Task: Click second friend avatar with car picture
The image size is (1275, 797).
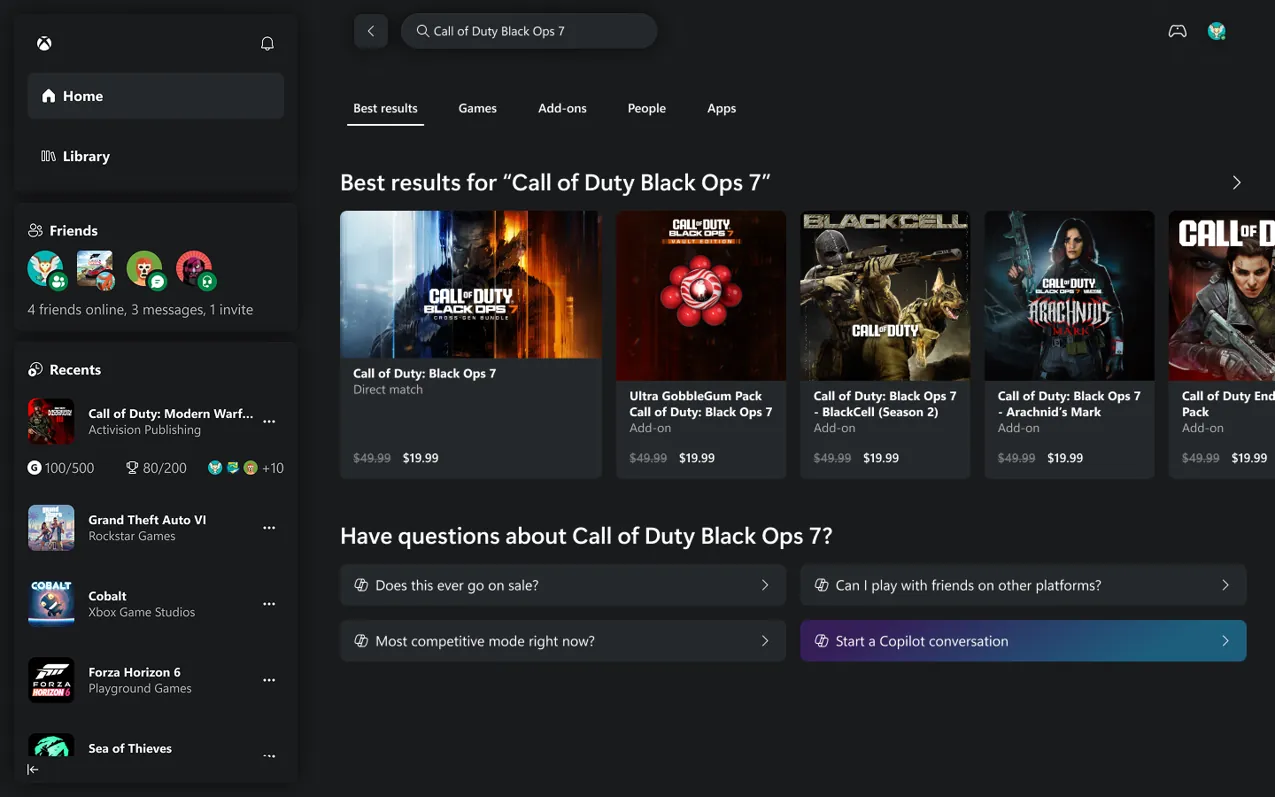Action: pyautogui.click(x=96, y=269)
